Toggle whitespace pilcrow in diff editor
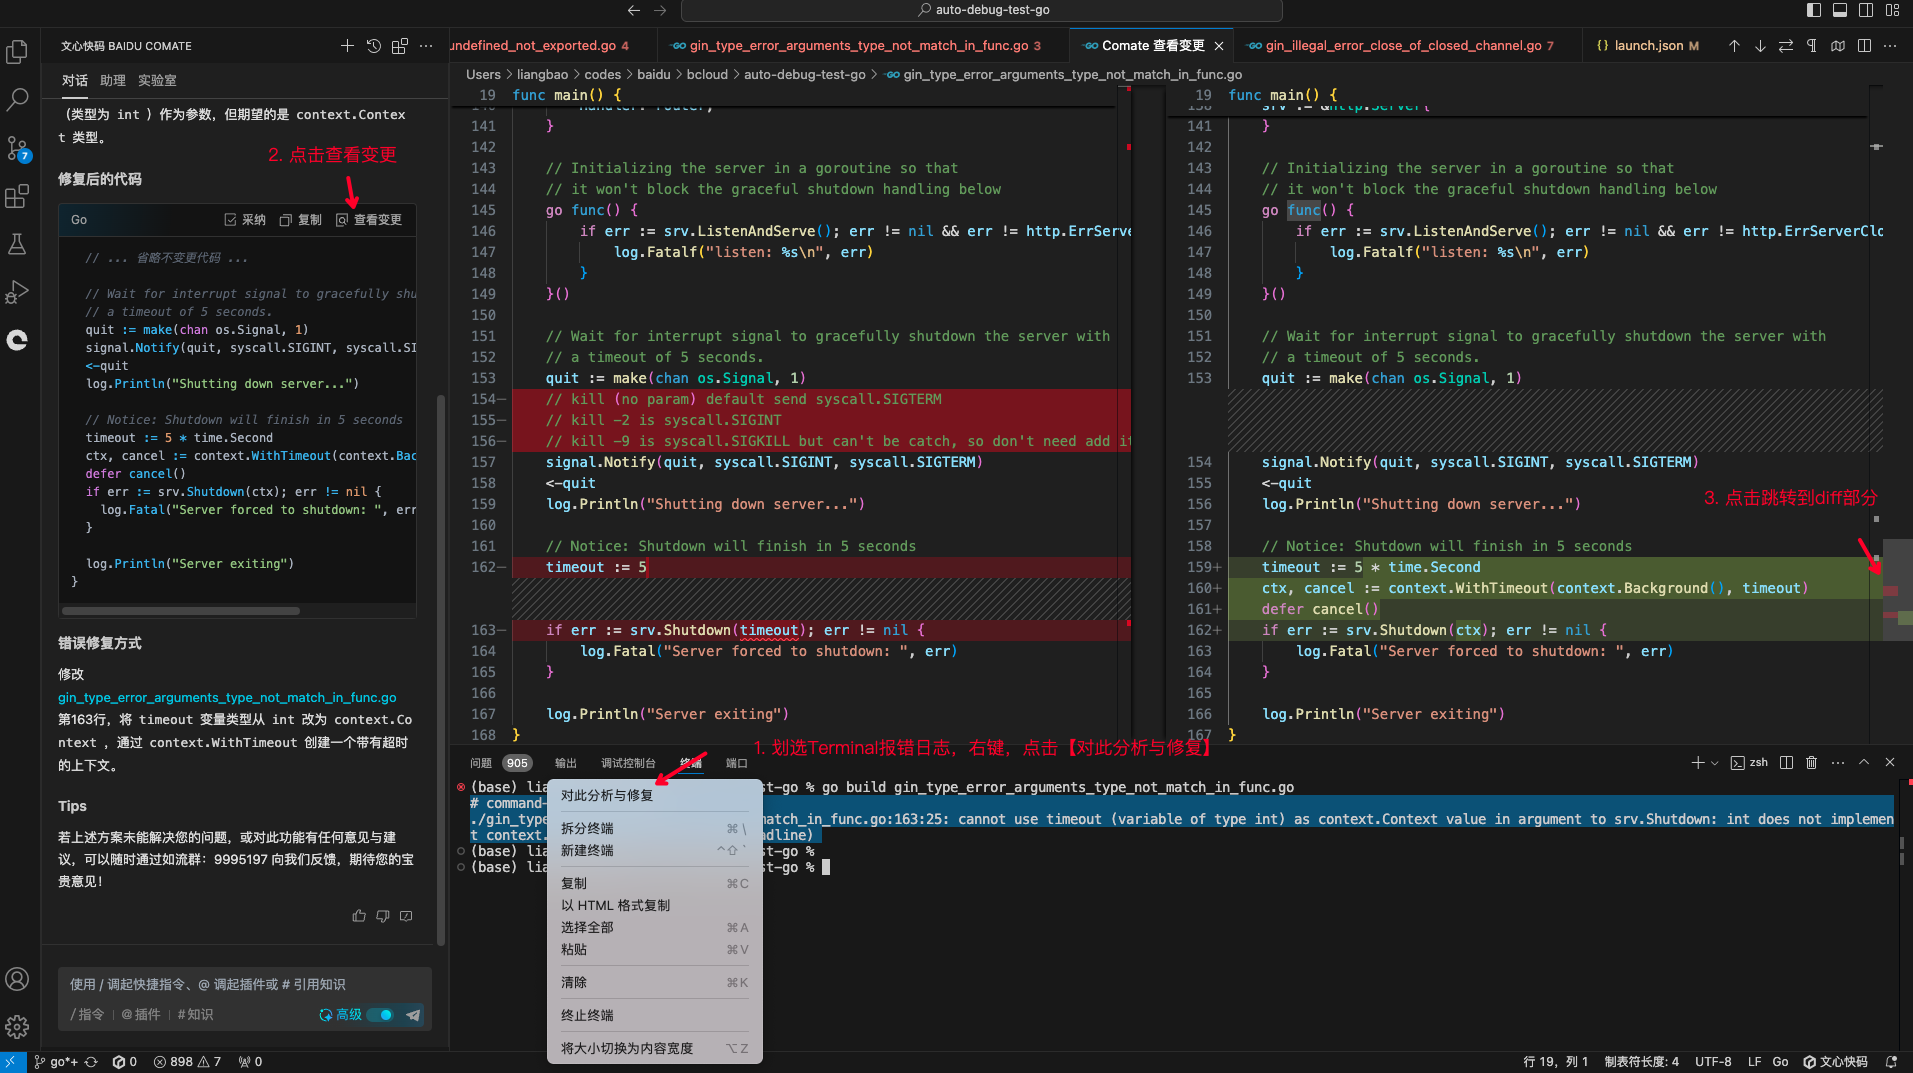 coord(1812,46)
